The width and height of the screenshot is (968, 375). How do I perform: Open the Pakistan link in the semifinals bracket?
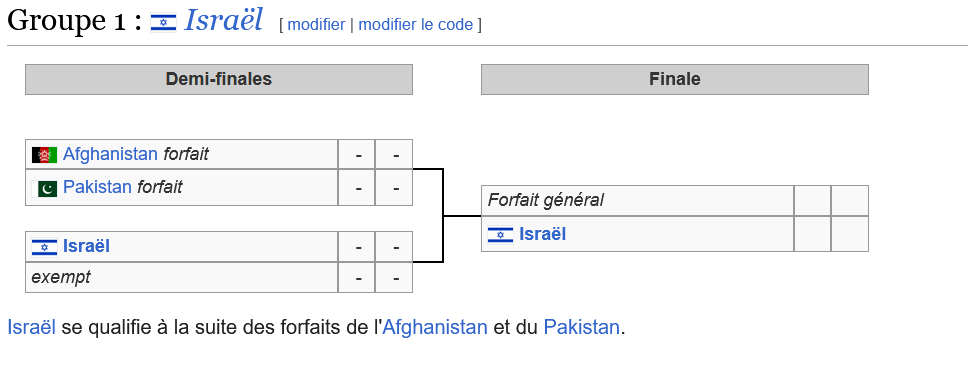click(97, 187)
